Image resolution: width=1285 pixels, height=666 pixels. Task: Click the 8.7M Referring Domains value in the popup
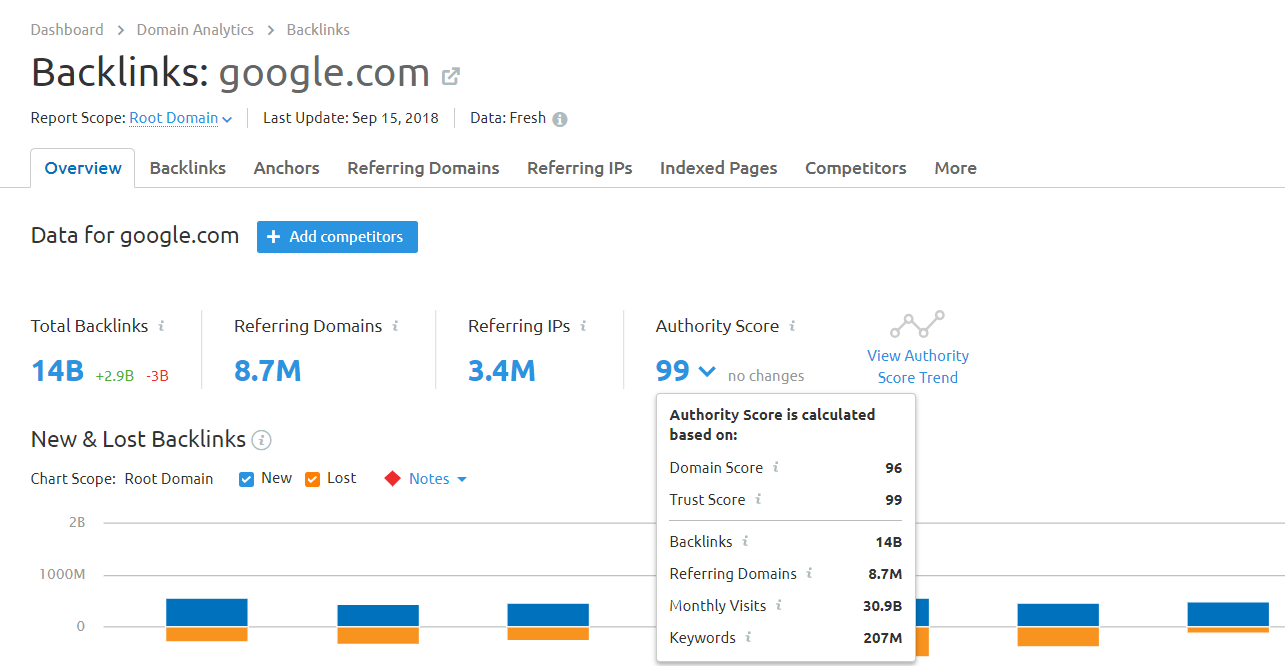point(886,574)
